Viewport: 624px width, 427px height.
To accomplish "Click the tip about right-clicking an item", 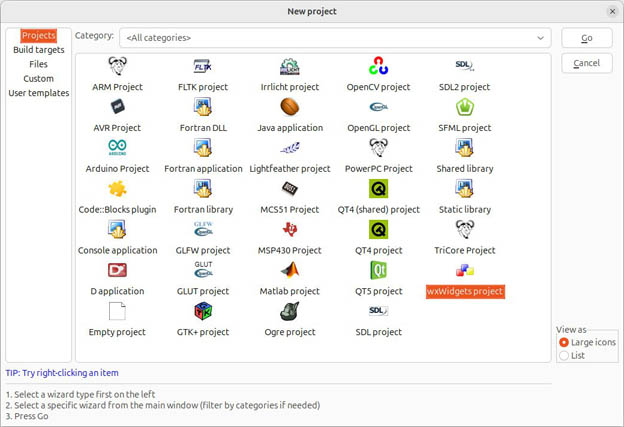I will pyautogui.click(x=62, y=373).
